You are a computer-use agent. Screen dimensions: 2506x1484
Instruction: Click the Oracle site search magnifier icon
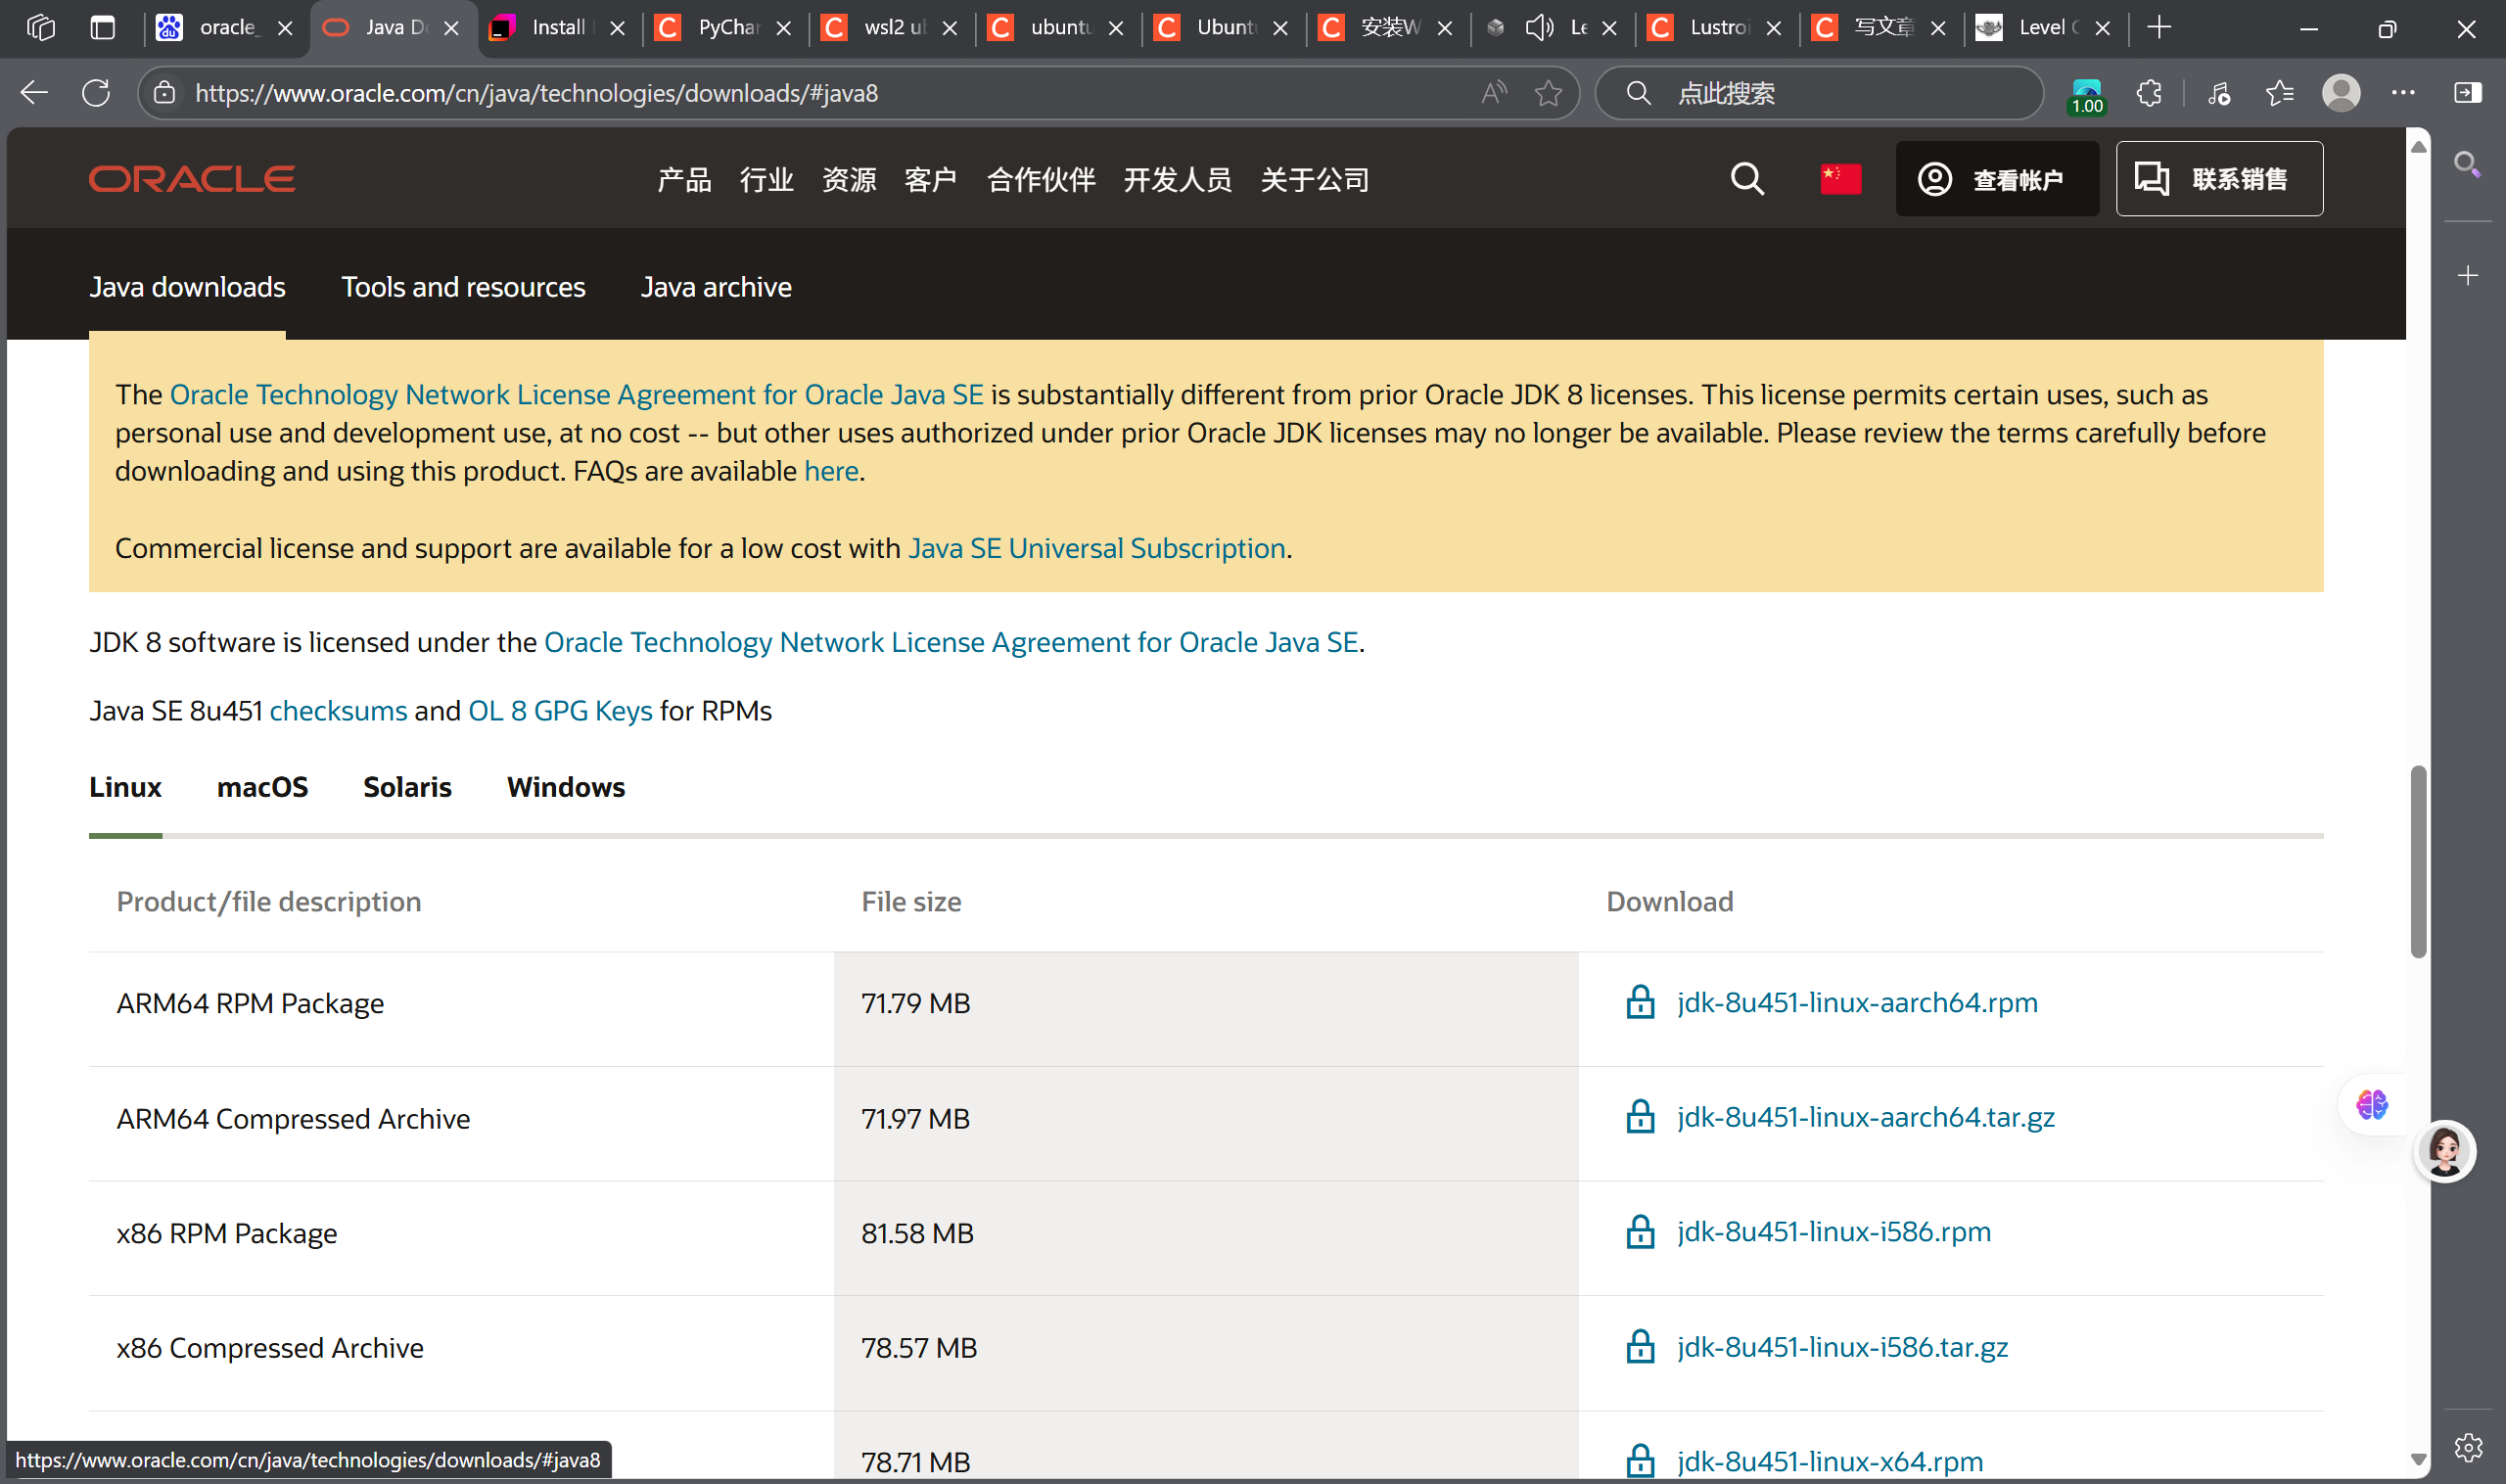1747,179
